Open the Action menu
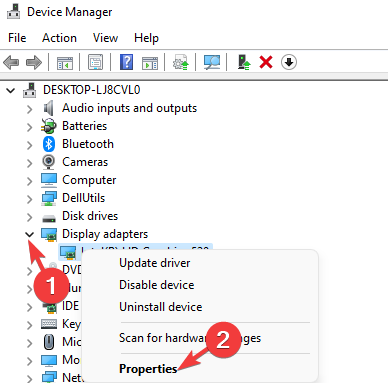This screenshot has height=383, width=388. (x=59, y=38)
